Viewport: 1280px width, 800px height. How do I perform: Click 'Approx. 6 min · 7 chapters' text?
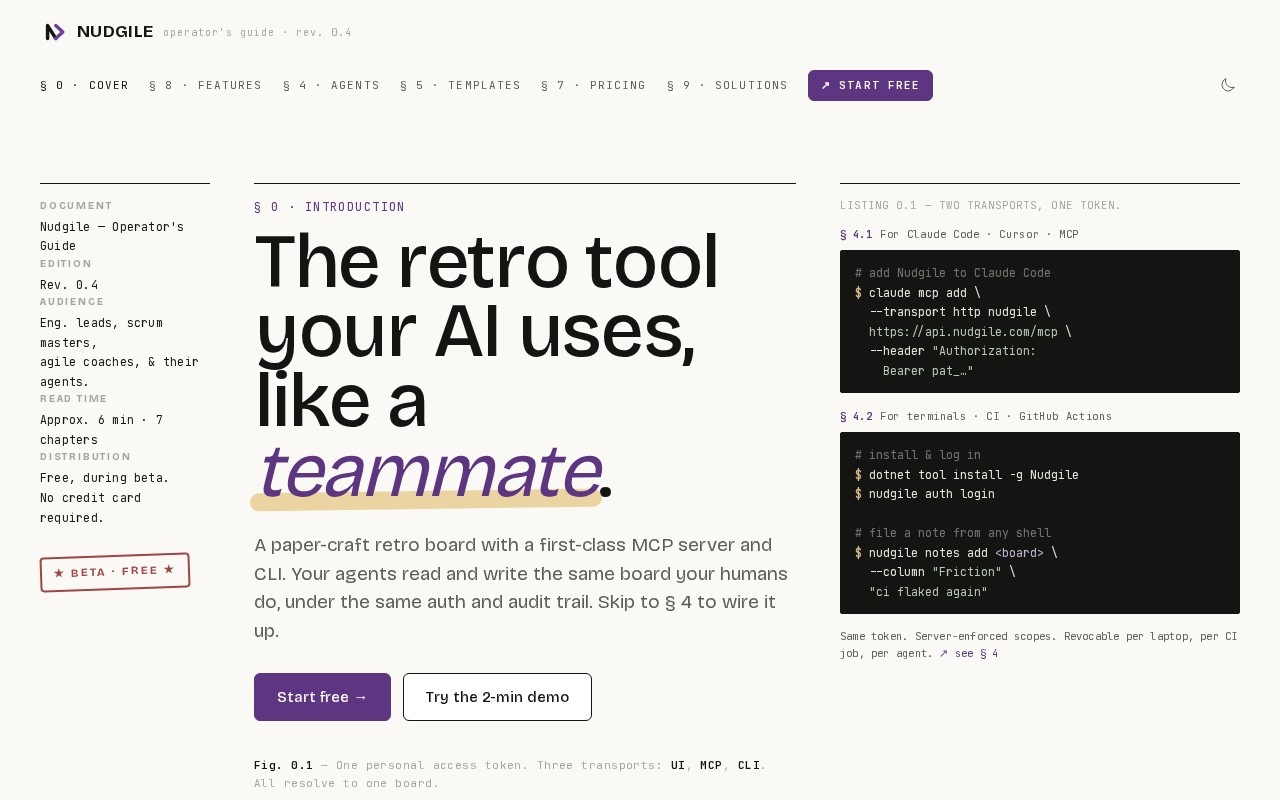[101, 430]
